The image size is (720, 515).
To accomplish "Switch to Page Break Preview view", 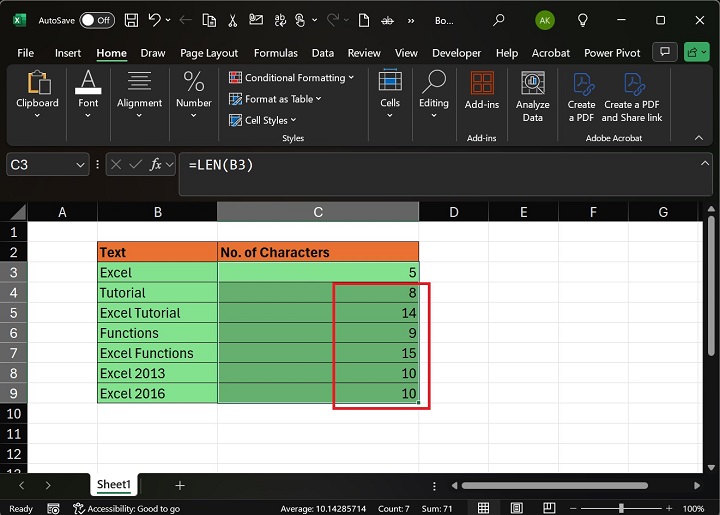I will tap(548, 508).
